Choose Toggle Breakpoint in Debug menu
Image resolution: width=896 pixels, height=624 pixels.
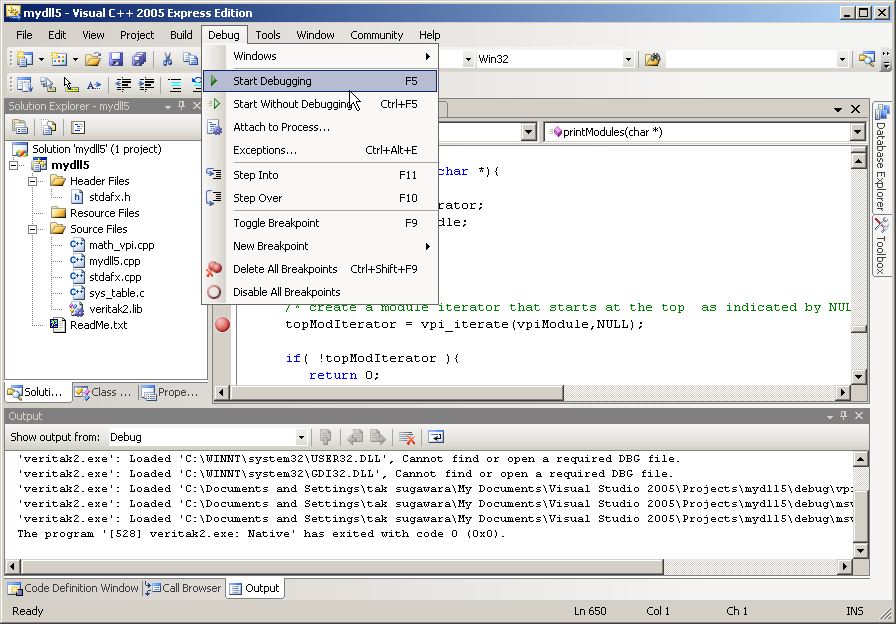click(320, 223)
